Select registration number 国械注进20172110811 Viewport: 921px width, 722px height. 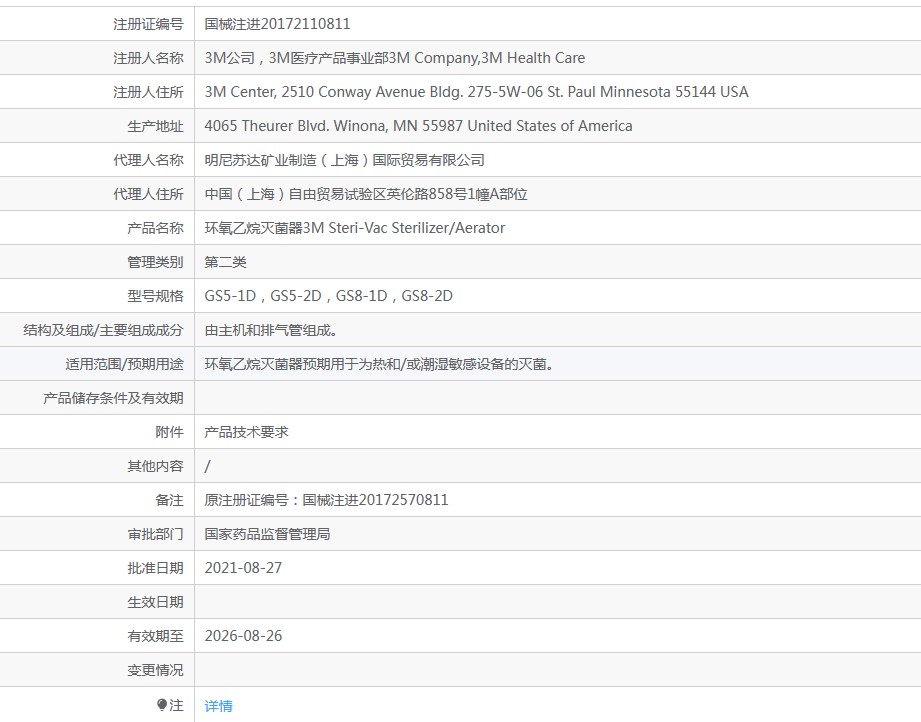[x=277, y=24]
